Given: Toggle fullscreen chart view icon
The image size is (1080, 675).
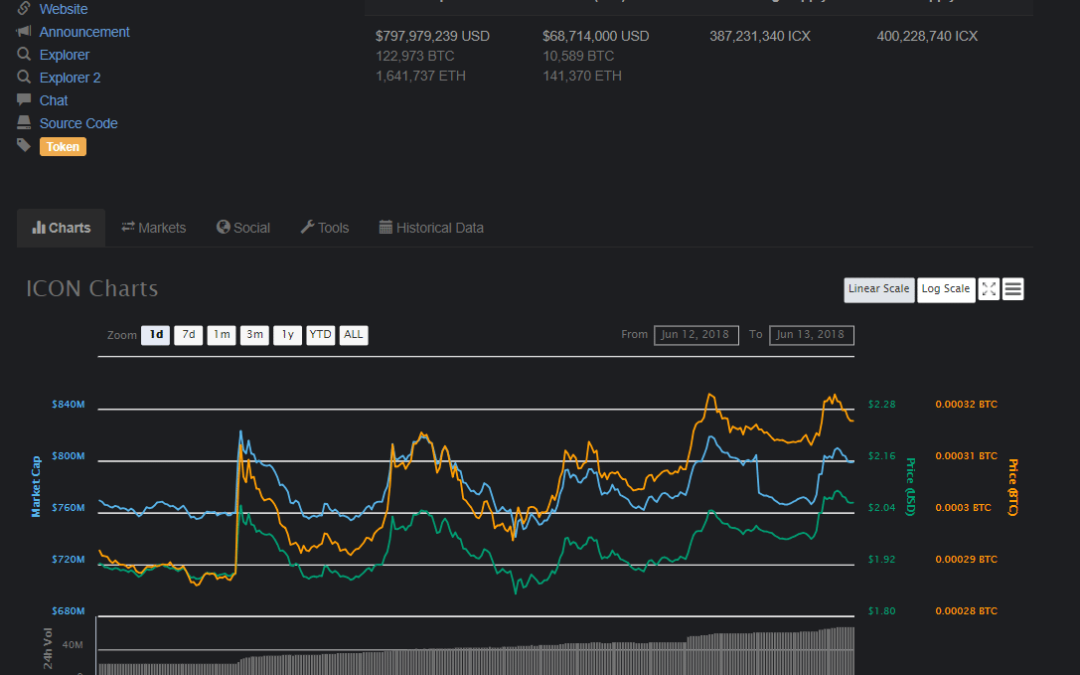Looking at the screenshot, I should (x=988, y=289).
